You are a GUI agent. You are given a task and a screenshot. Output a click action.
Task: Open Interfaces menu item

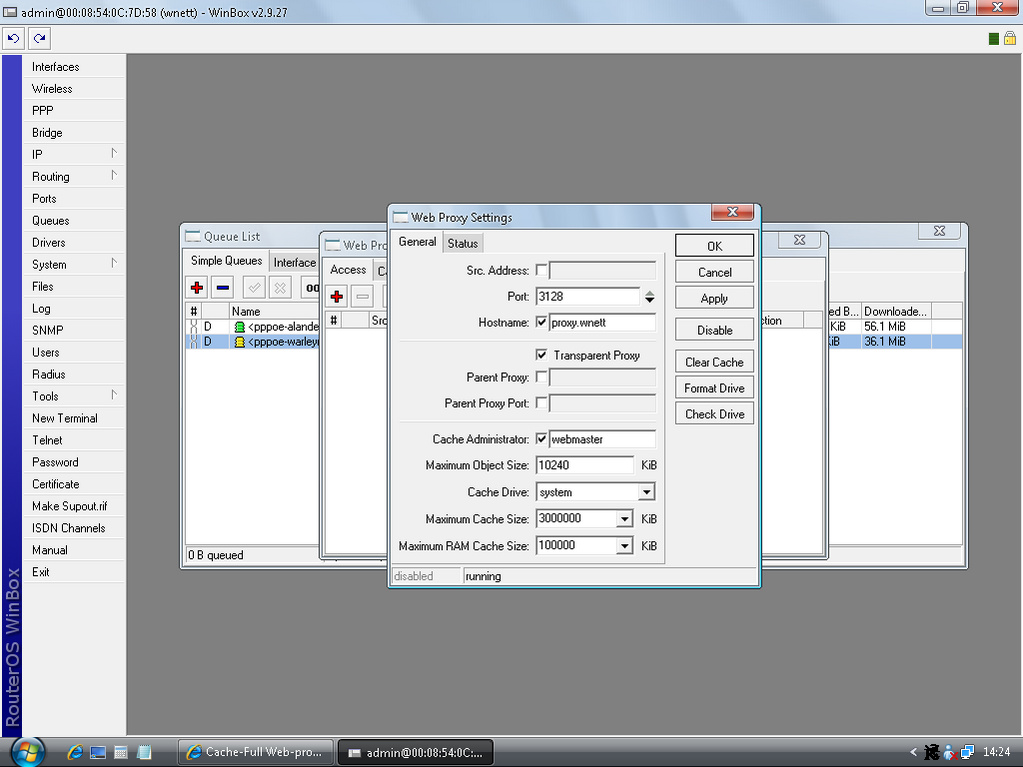point(74,67)
